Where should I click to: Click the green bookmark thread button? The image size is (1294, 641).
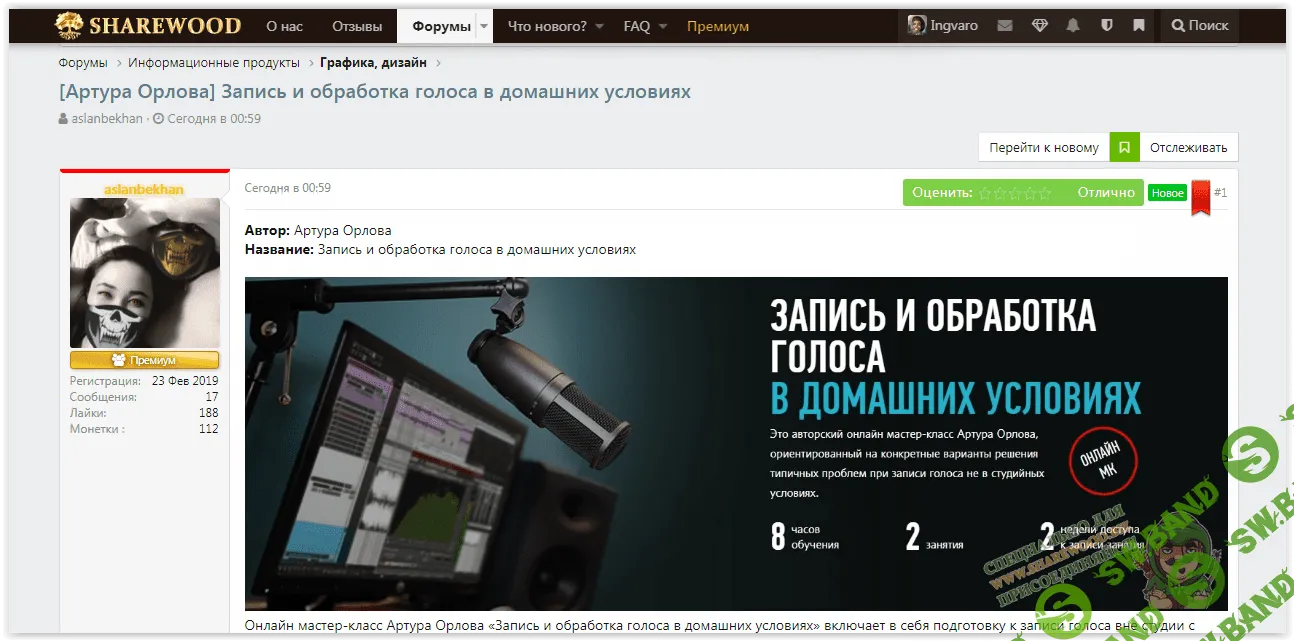(1124, 147)
